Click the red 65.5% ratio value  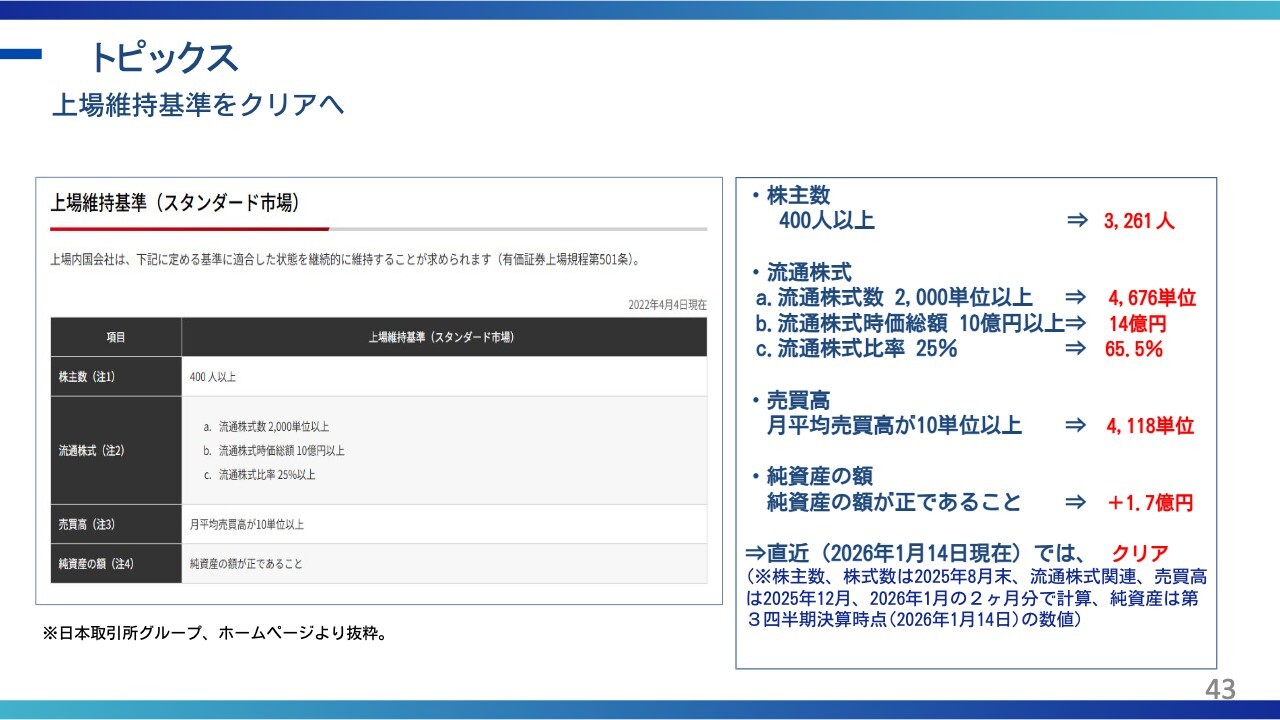[1135, 350]
